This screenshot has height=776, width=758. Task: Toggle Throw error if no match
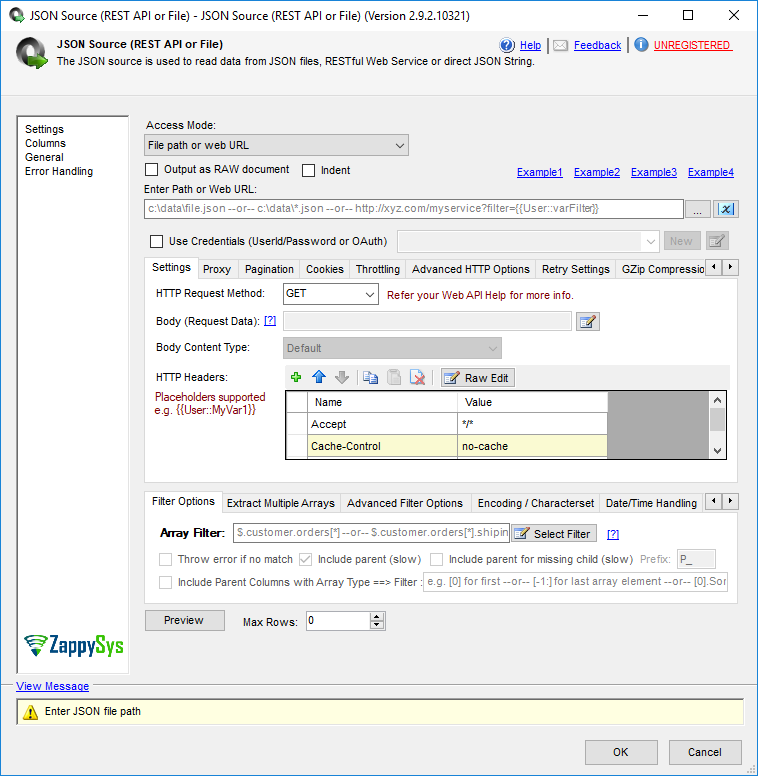click(165, 560)
